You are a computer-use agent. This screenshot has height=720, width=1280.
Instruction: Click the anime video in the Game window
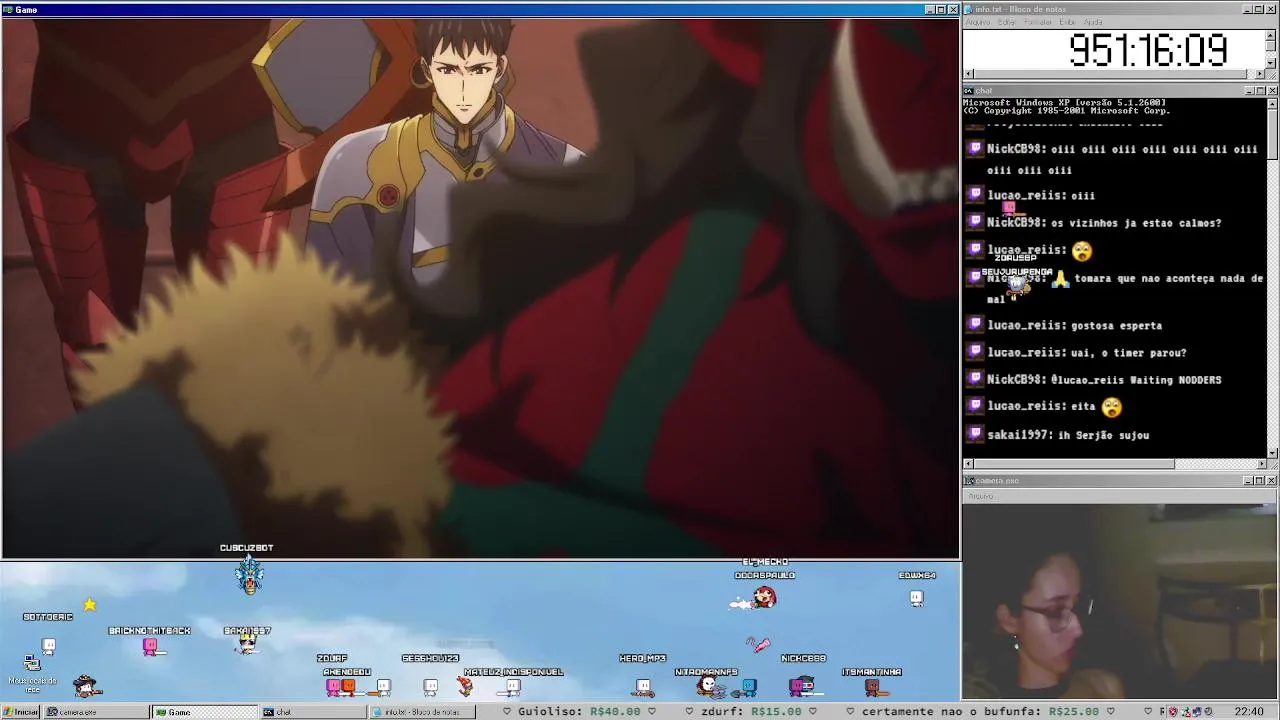tap(480, 288)
